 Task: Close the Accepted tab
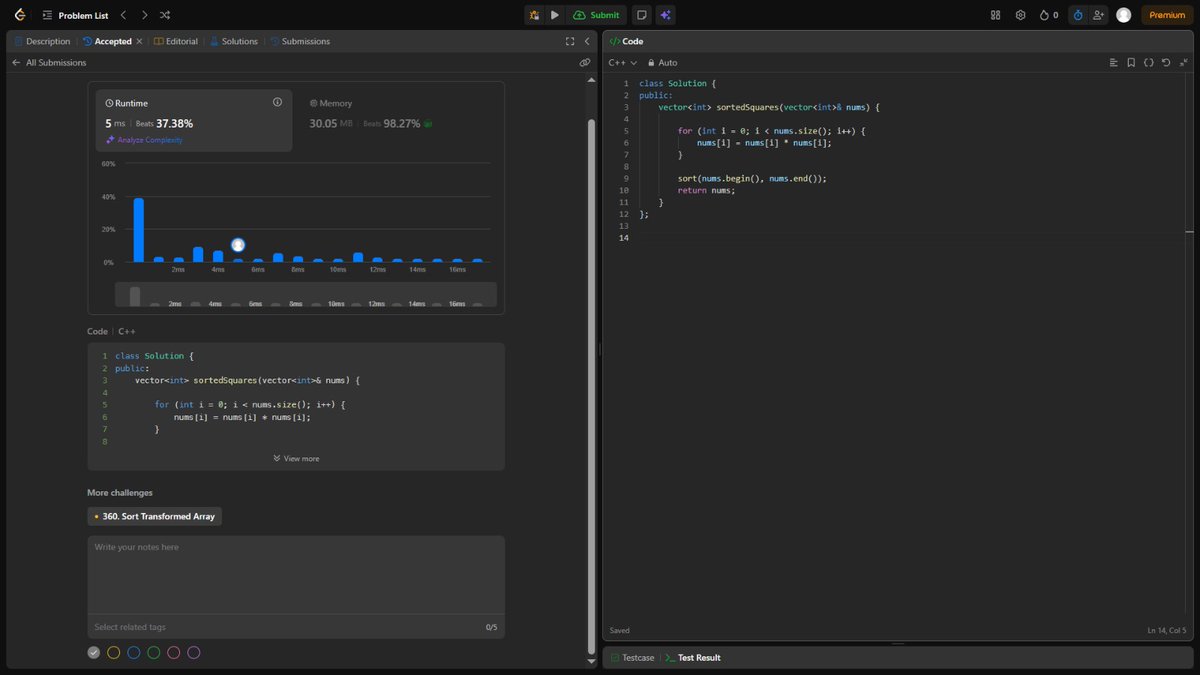click(139, 41)
